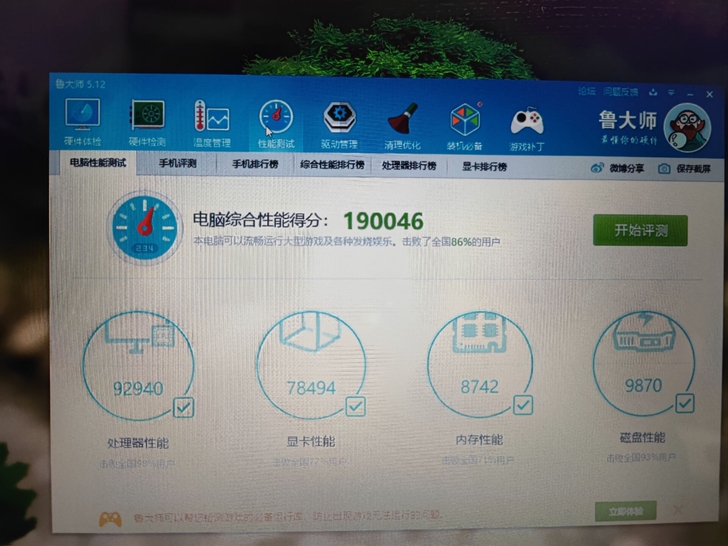The height and width of the screenshot is (546, 728).
Task: Click the green 开始评测 button
Action: 640,230
